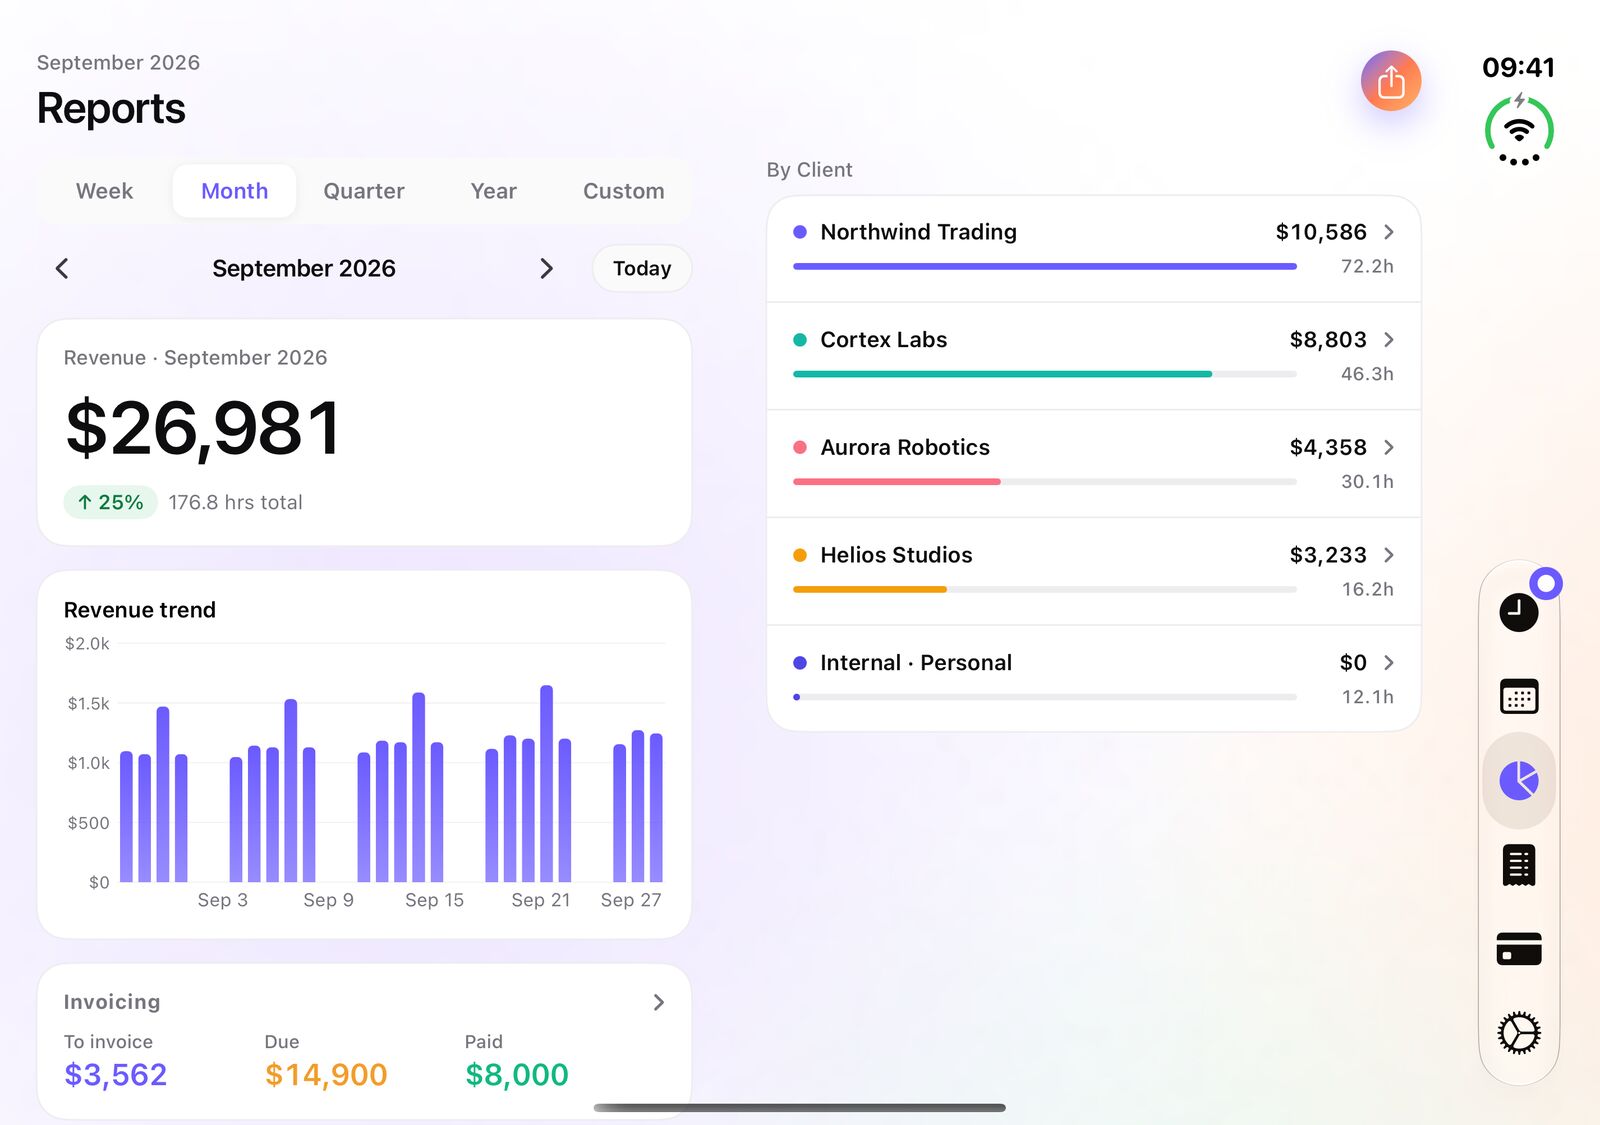Open the payments card sidebar icon
Screen dimensions: 1600x1125
1518,948
